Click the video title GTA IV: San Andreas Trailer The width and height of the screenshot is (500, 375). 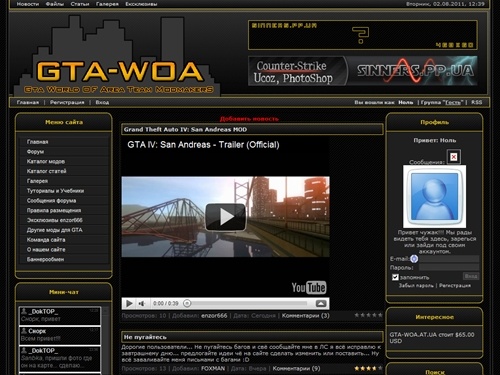[x=203, y=145]
